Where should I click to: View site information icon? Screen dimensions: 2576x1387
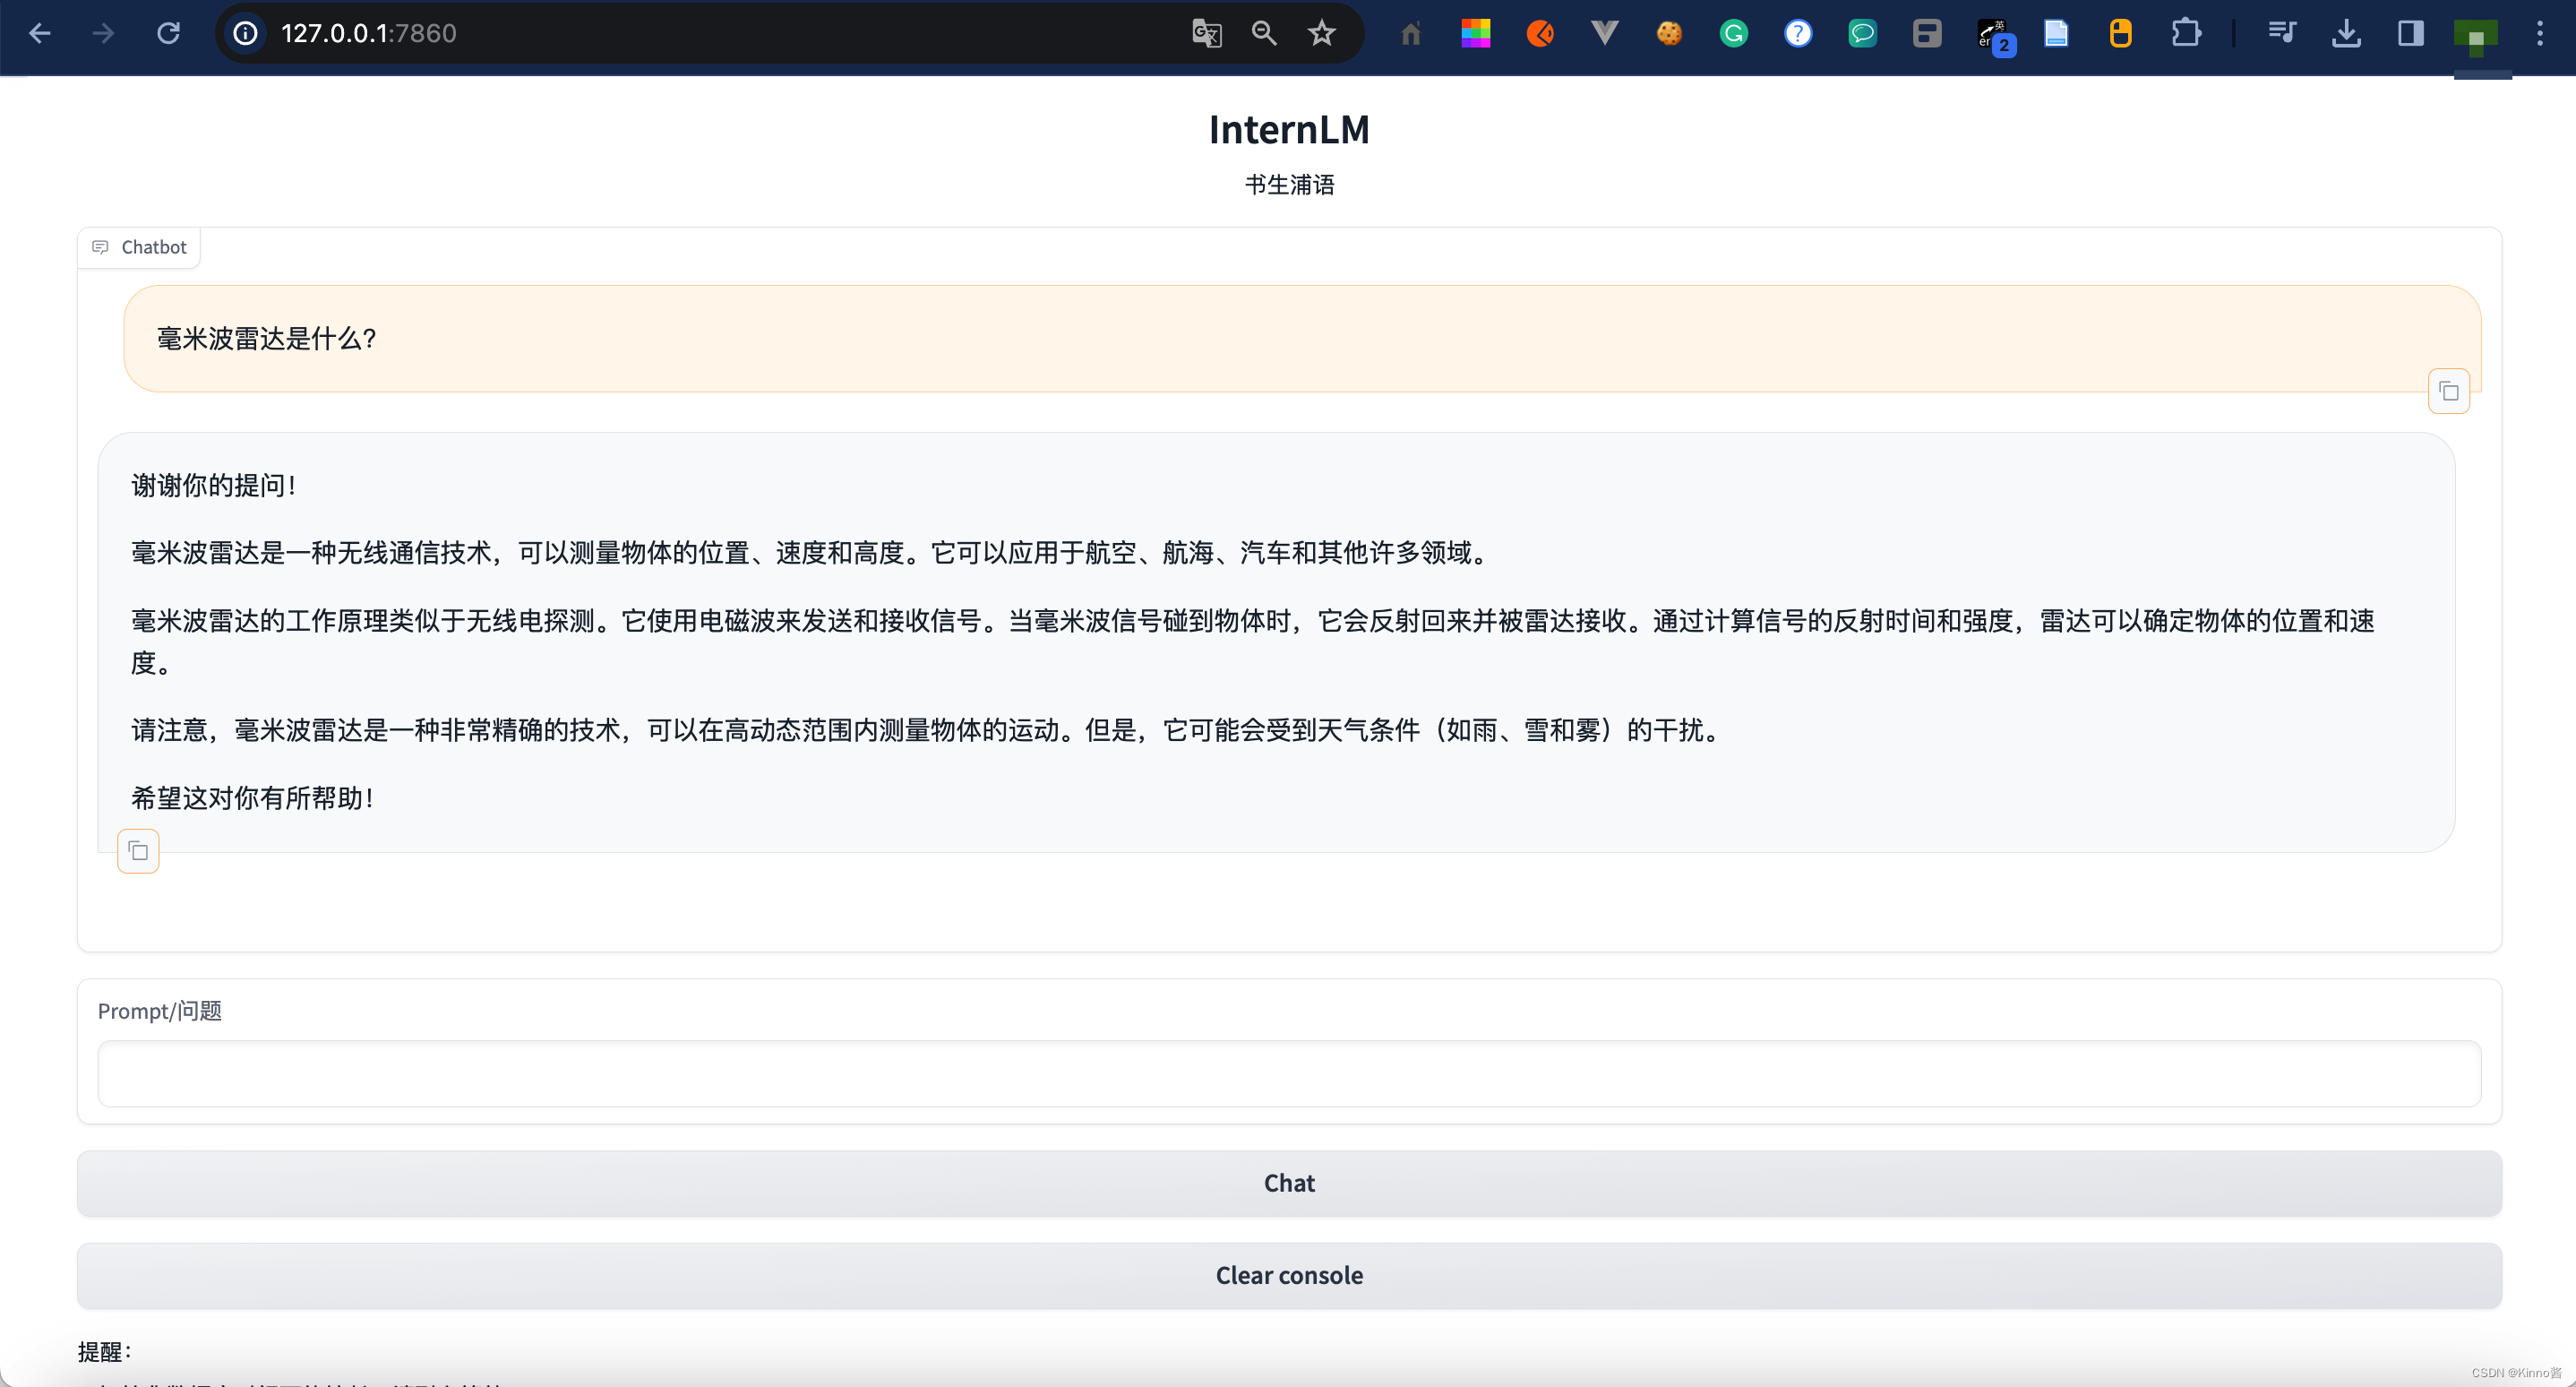(245, 34)
